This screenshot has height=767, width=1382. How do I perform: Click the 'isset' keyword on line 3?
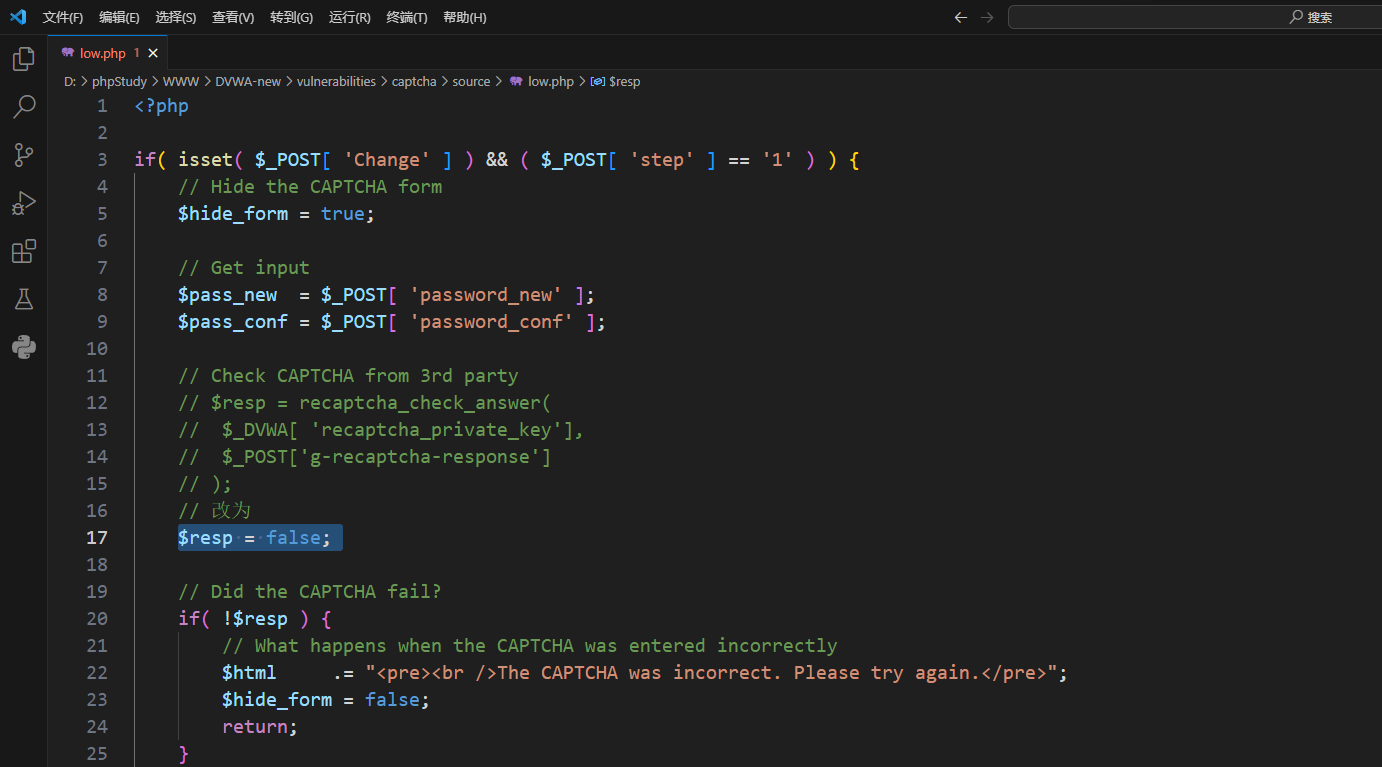tap(205, 160)
